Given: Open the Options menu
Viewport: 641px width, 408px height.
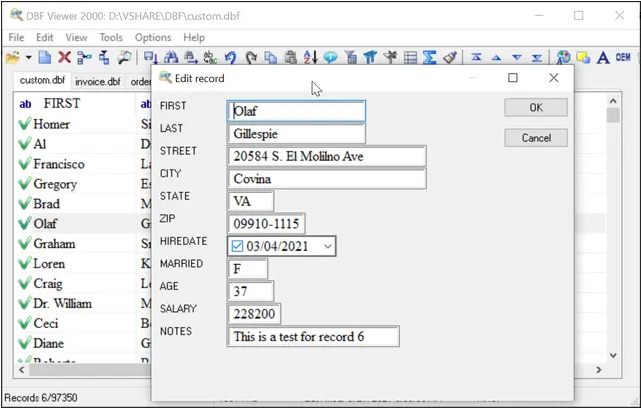Looking at the screenshot, I should click(x=153, y=38).
